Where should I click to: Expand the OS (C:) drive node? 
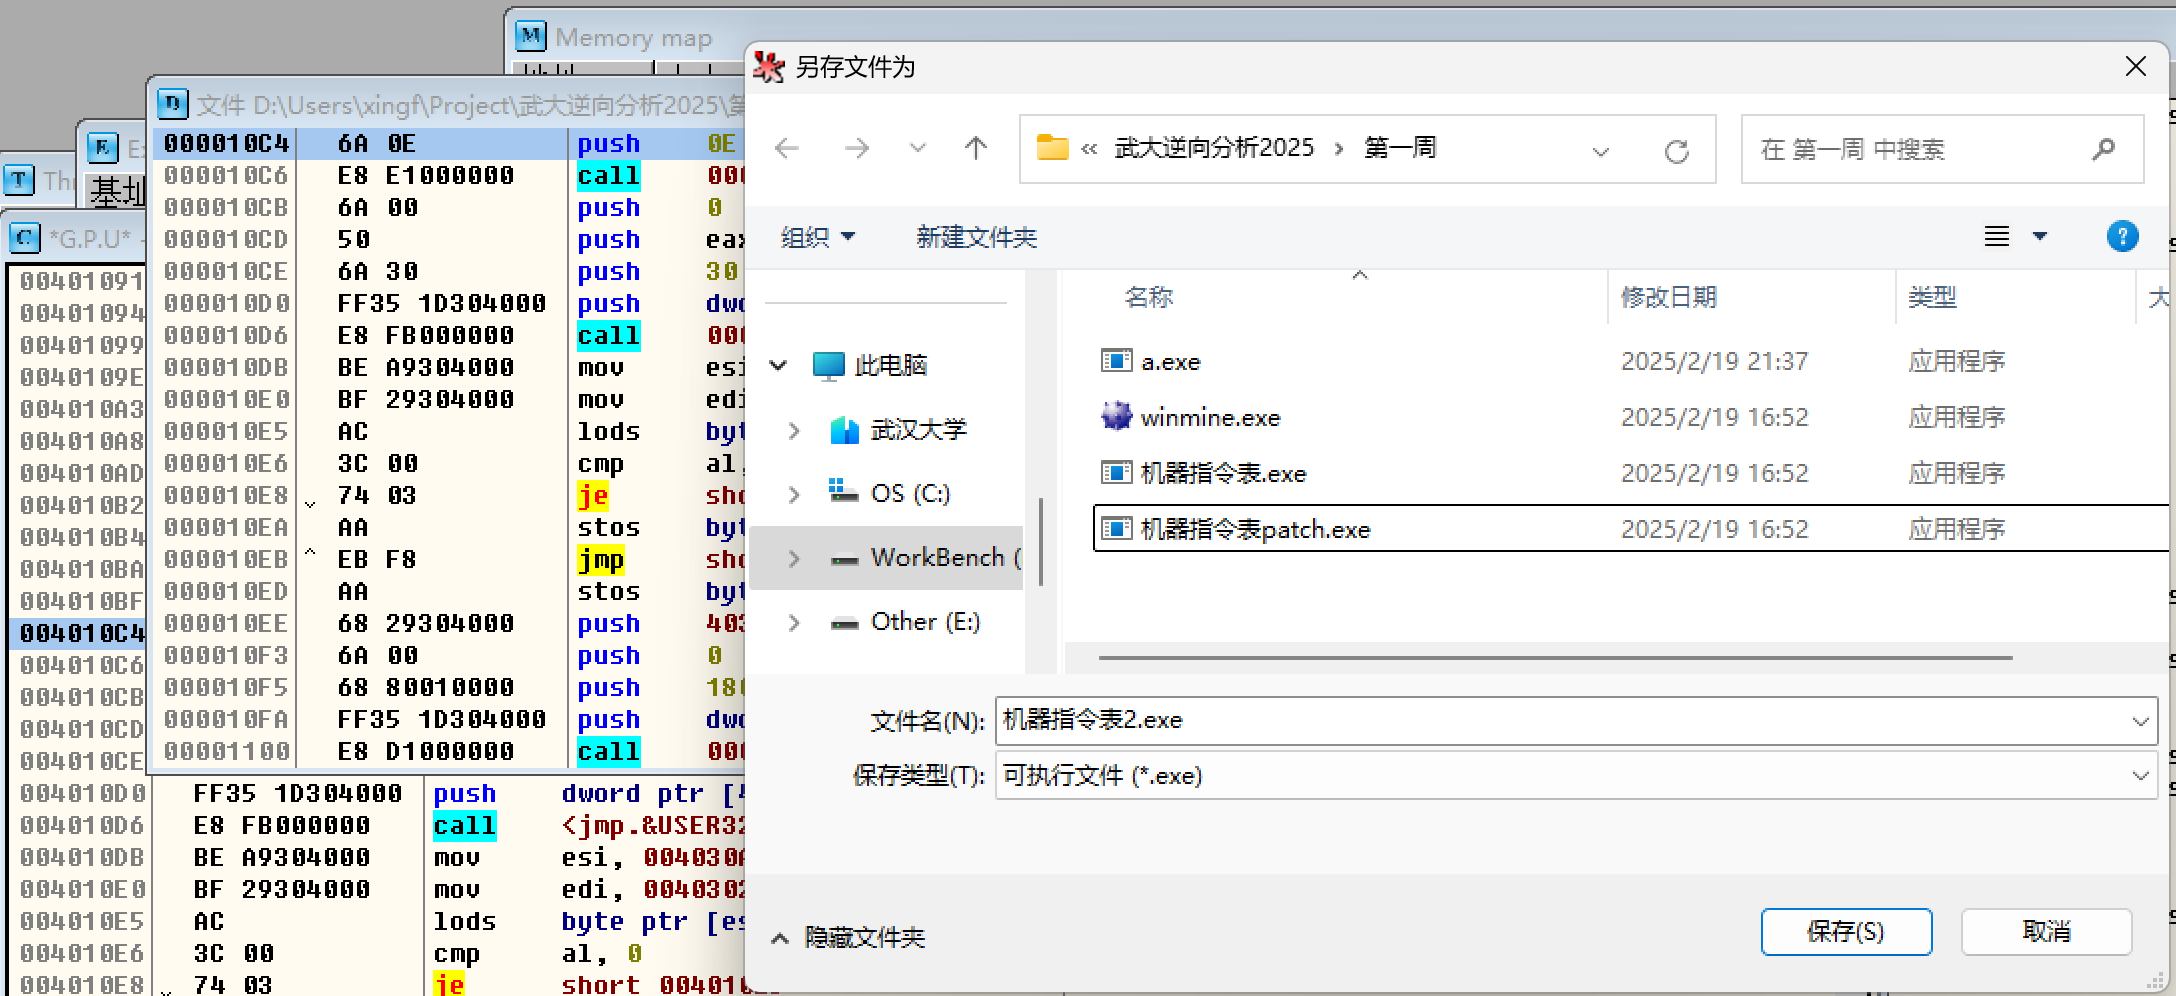click(794, 494)
